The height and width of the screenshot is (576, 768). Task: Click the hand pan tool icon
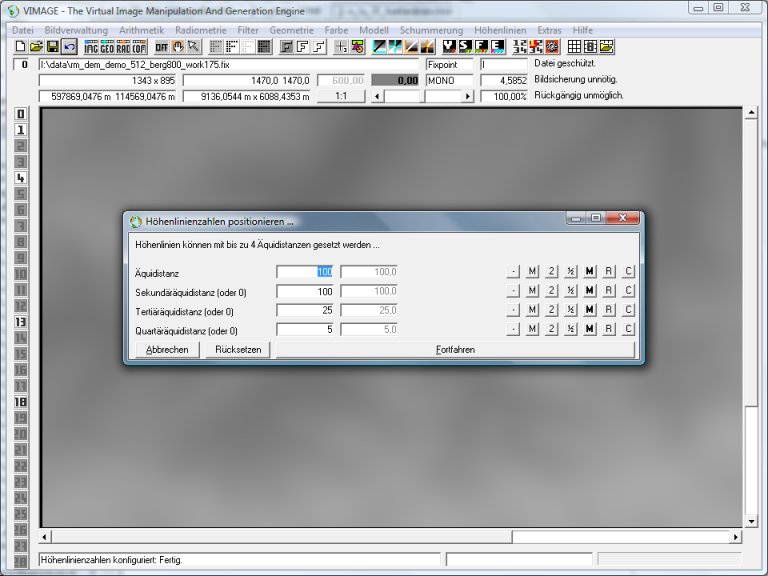pyautogui.click(x=178, y=47)
